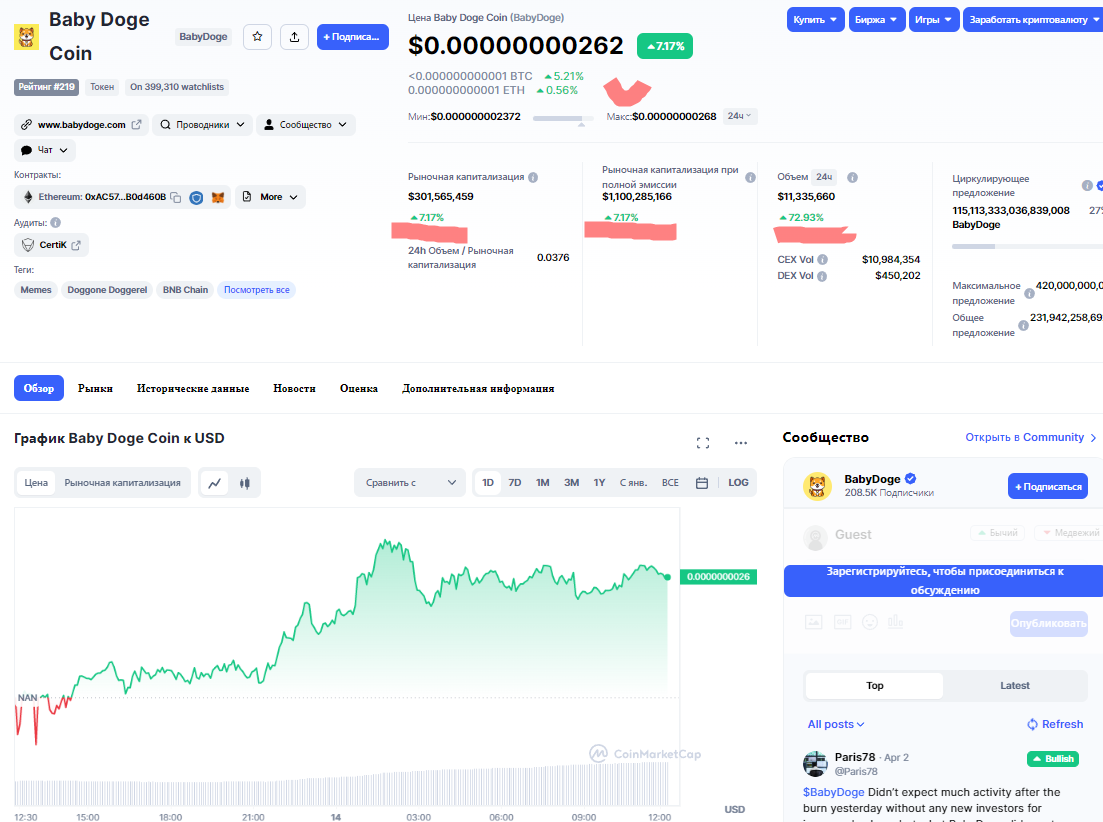Click community + Подписаться button

pos(1047,487)
